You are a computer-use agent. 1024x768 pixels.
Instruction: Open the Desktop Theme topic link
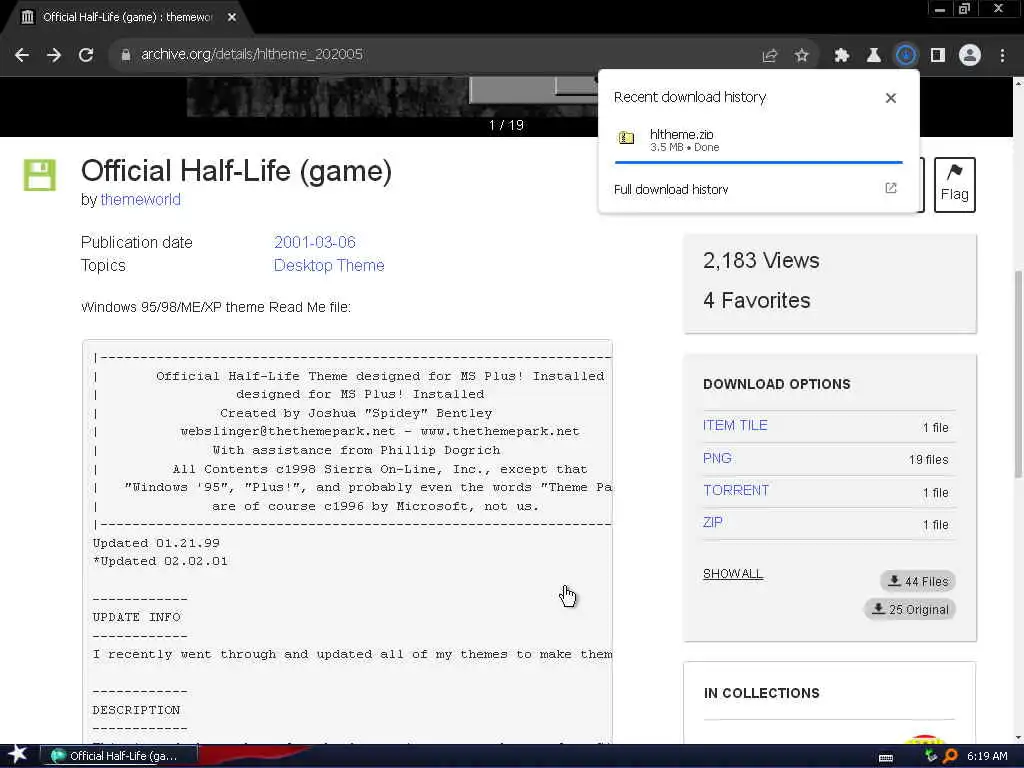(329, 265)
